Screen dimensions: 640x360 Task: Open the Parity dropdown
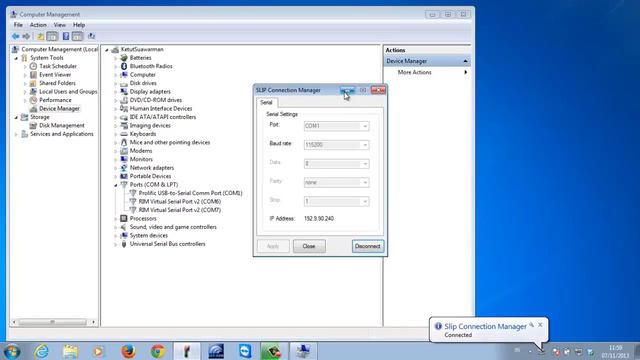[365, 182]
